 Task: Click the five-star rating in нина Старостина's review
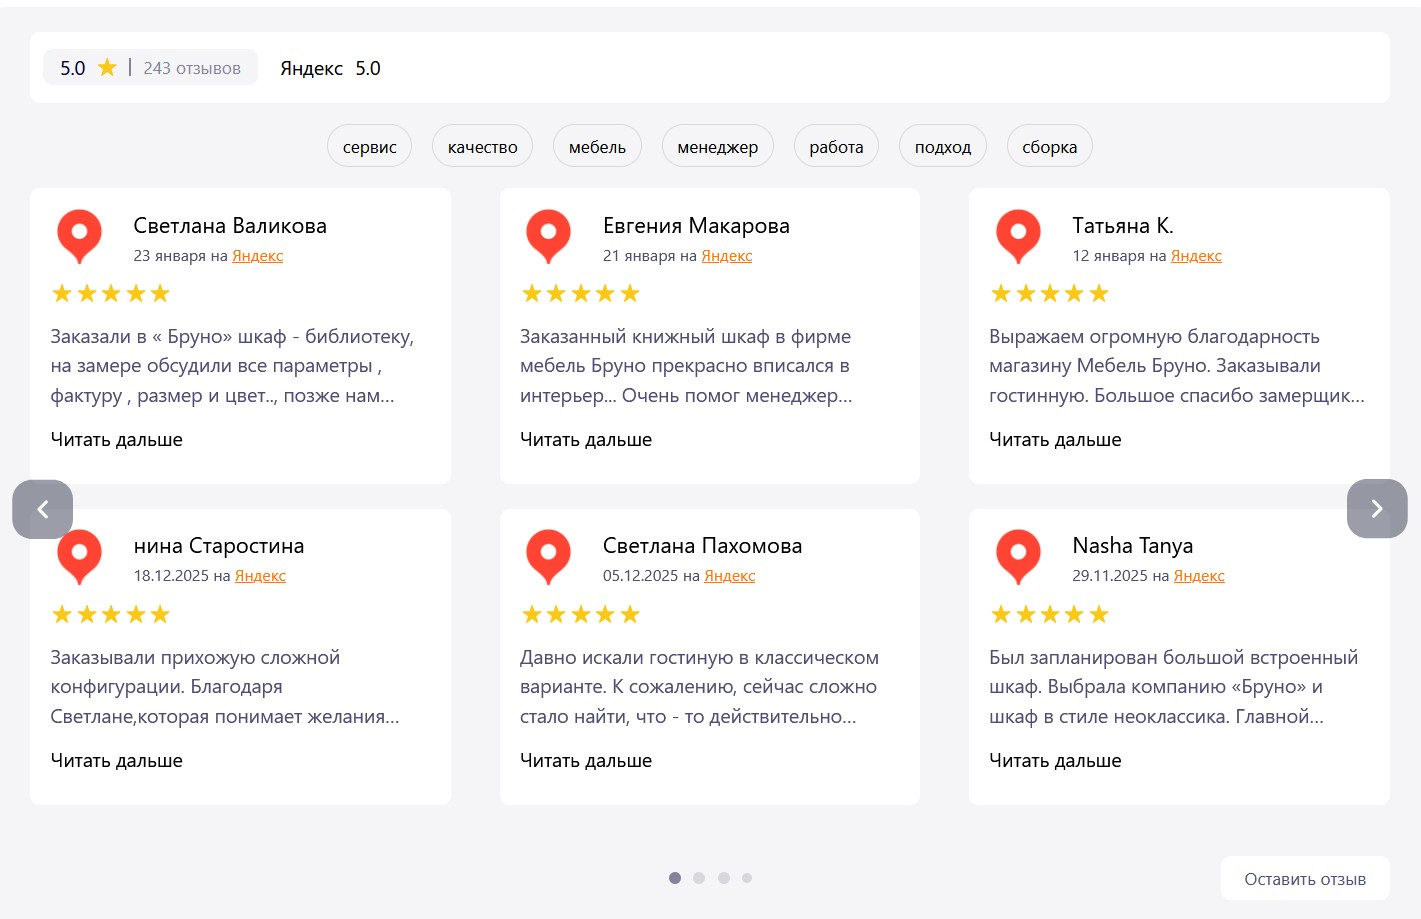click(x=111, y=614)
